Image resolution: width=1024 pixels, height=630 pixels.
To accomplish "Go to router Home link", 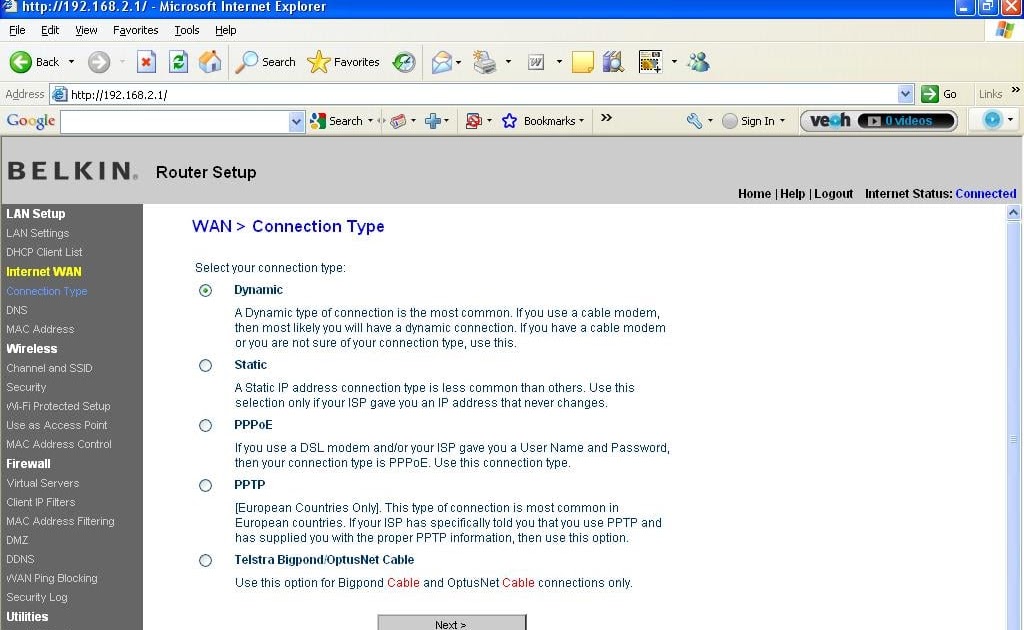I will [754, 194].
